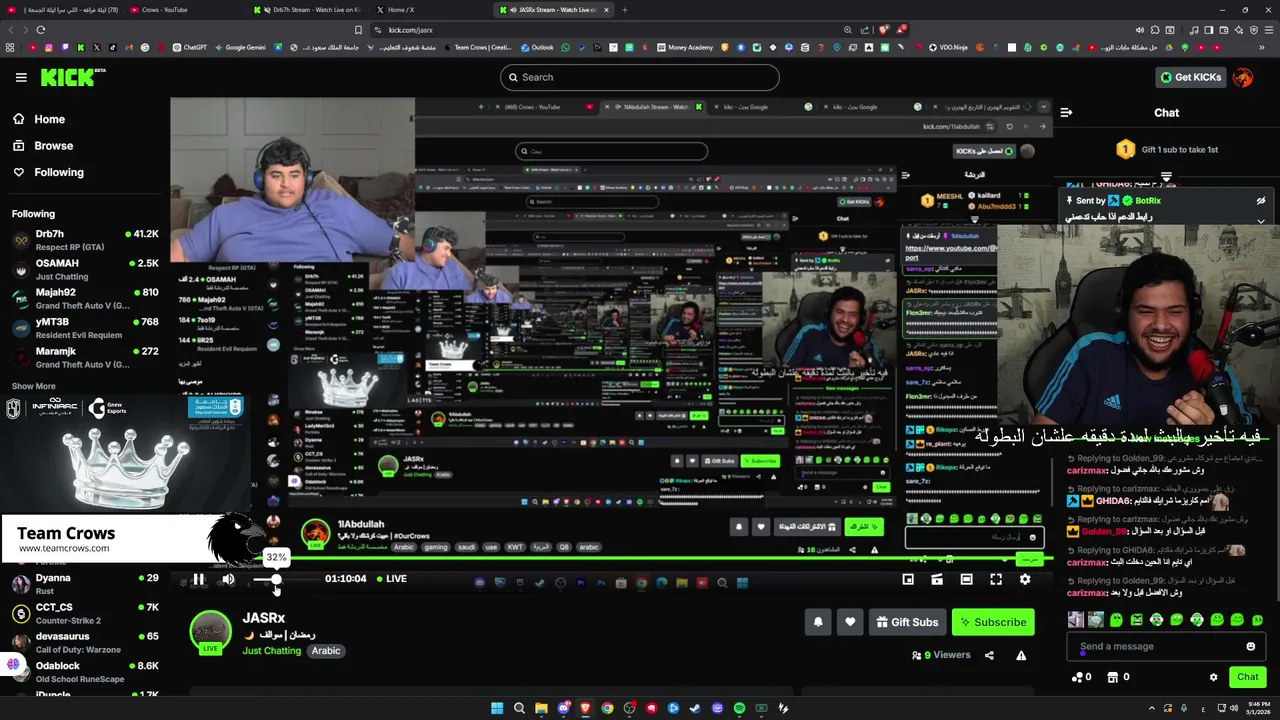
Task: Open Odablock recommended channel
Action: (x=85, y=671)
